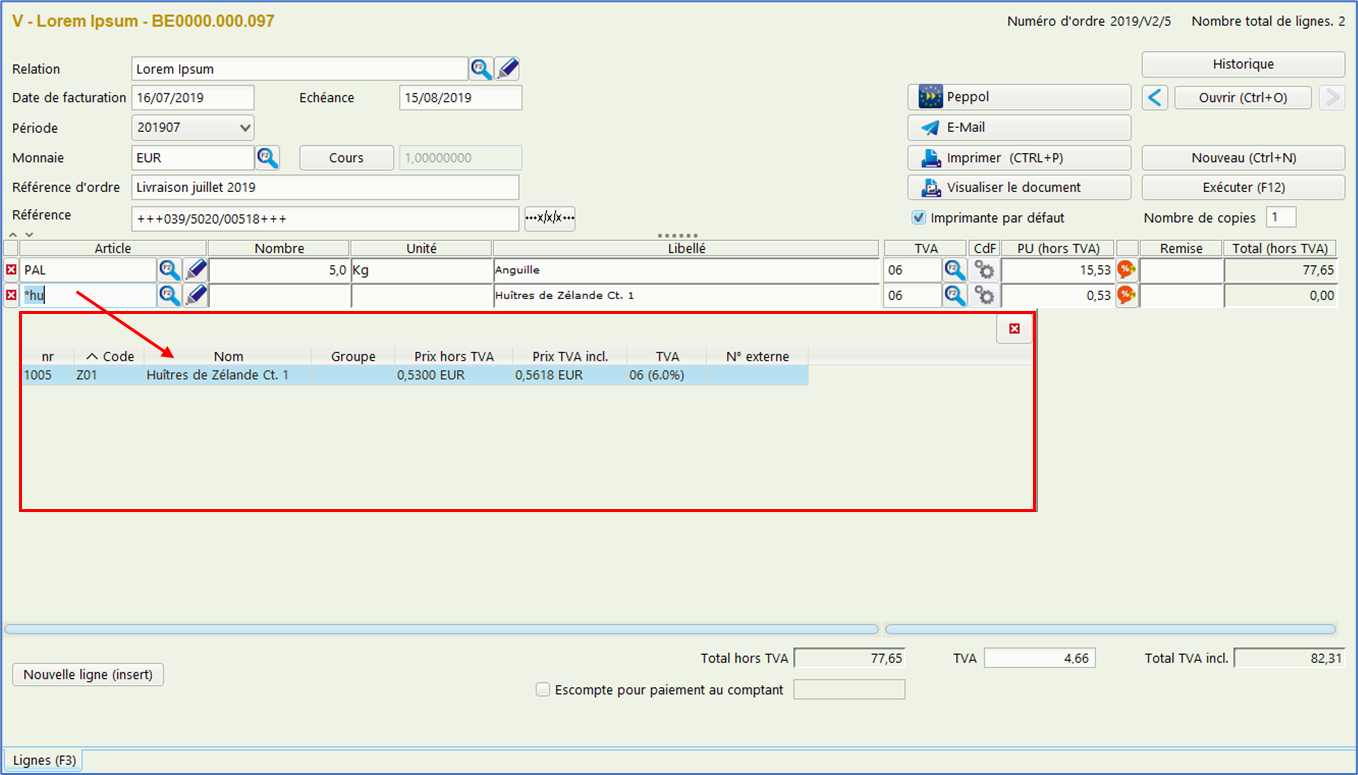
Task: Create new with Nouveau (Ctrl+N)
Action: 1243,158
